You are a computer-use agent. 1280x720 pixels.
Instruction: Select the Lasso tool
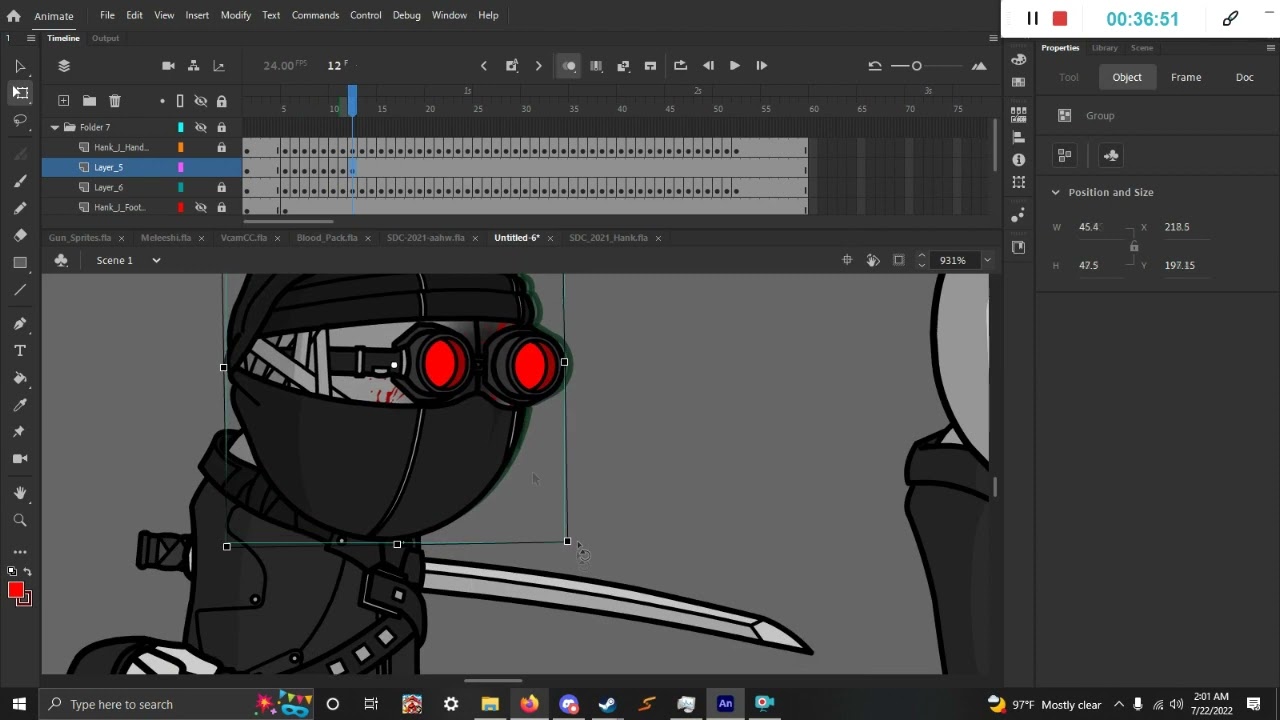[20, 120]
